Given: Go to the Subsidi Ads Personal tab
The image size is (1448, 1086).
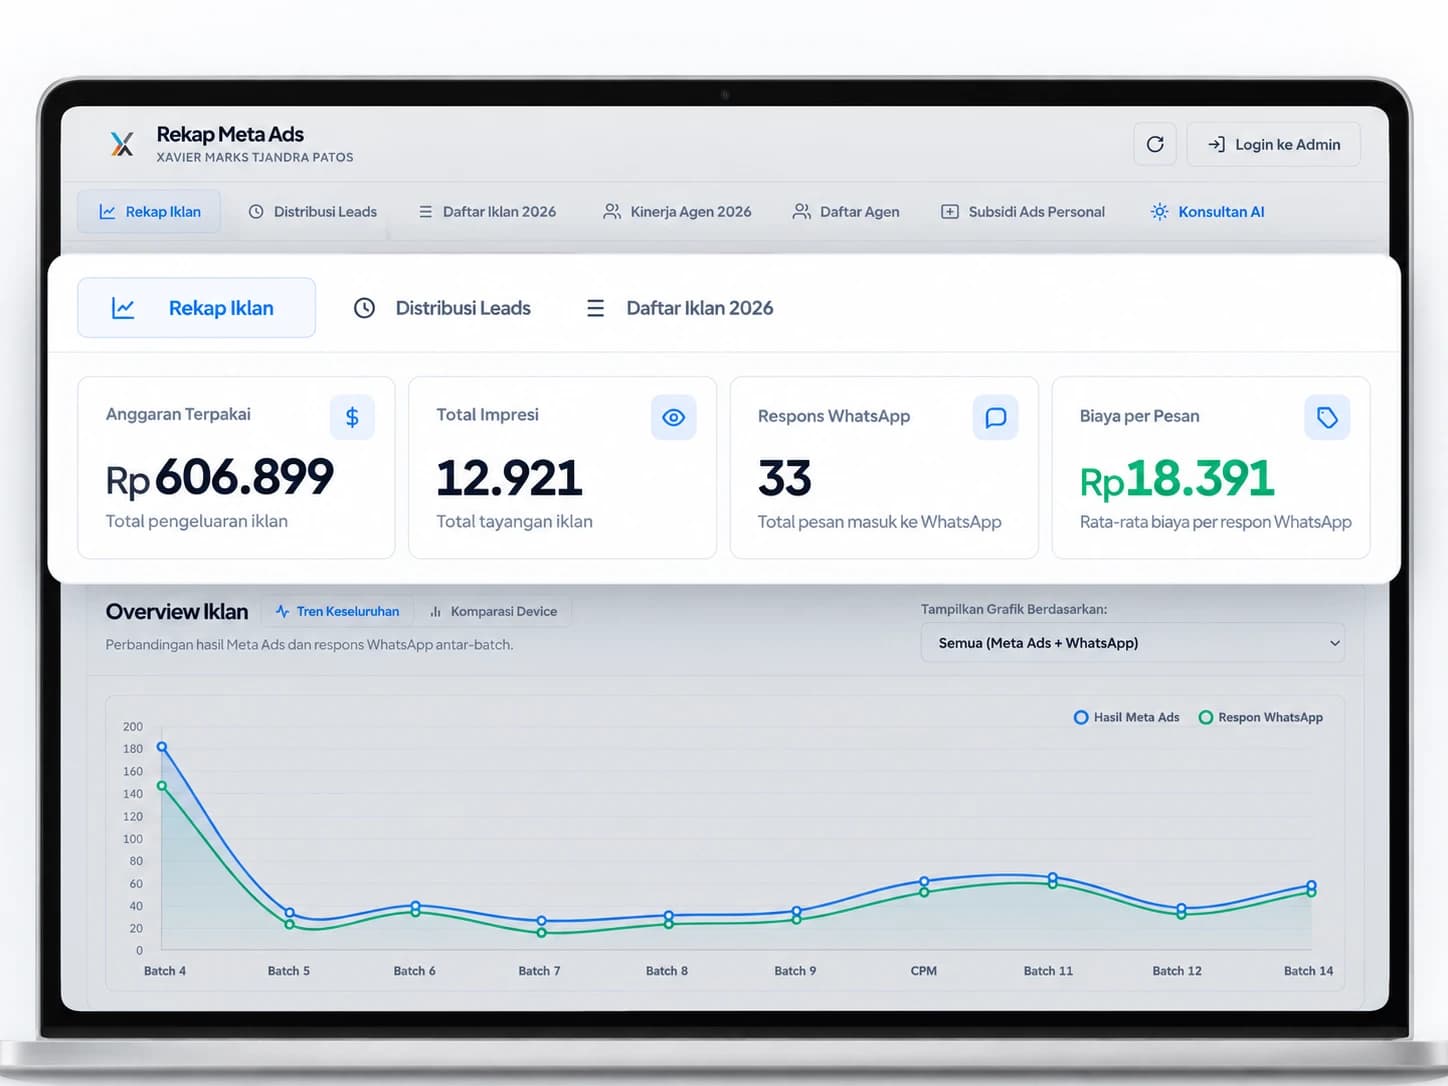Looking at the screenshot, I should coord(1023,212).
